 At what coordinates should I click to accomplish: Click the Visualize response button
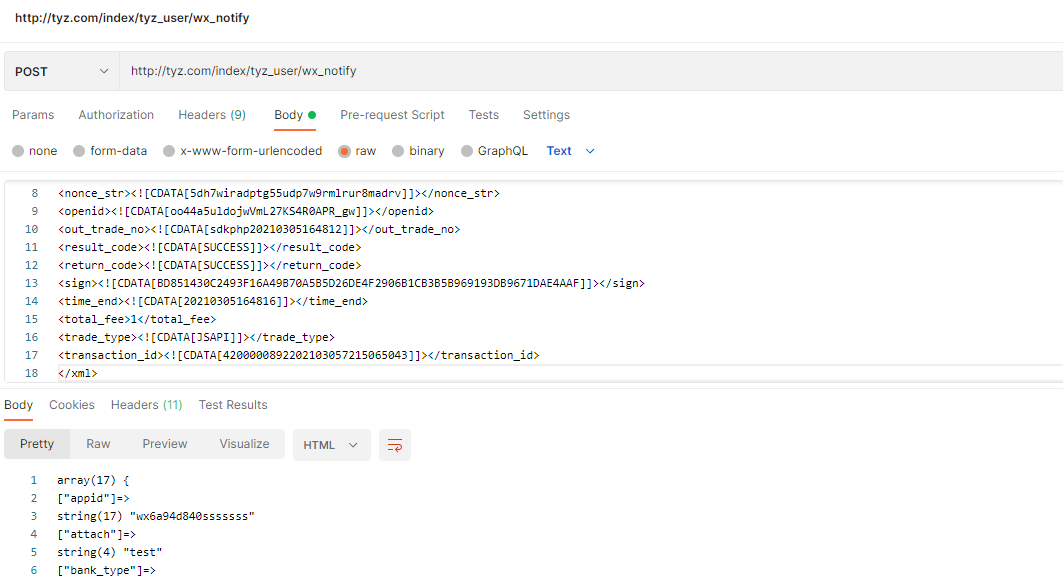tap(245, 444)
